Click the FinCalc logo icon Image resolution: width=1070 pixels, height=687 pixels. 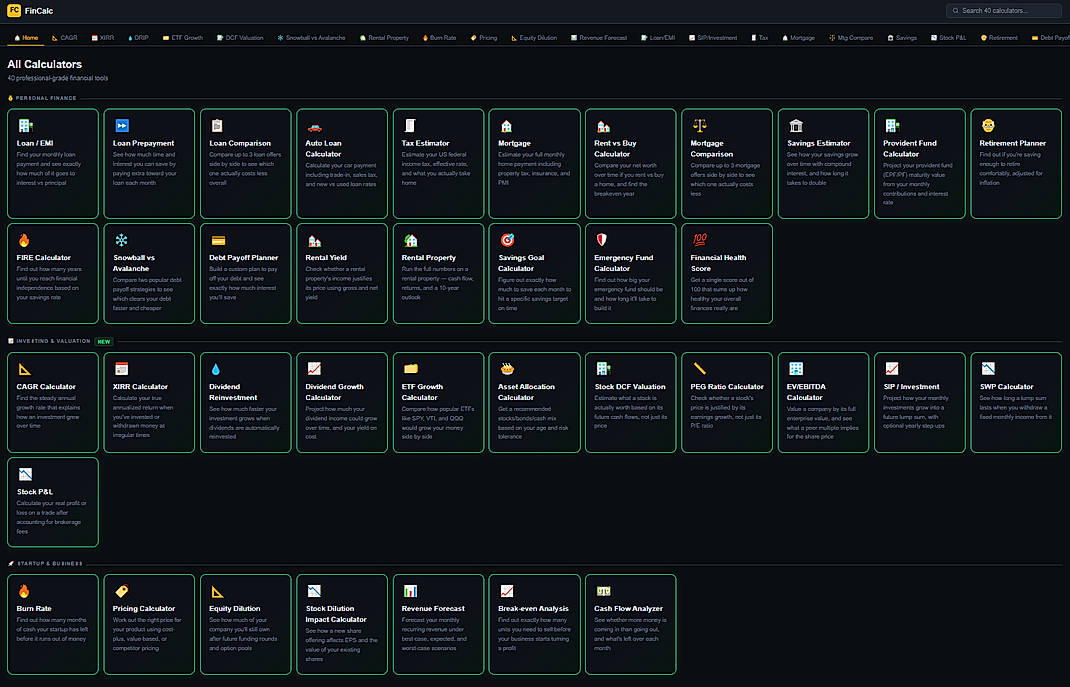pos(14,10)
